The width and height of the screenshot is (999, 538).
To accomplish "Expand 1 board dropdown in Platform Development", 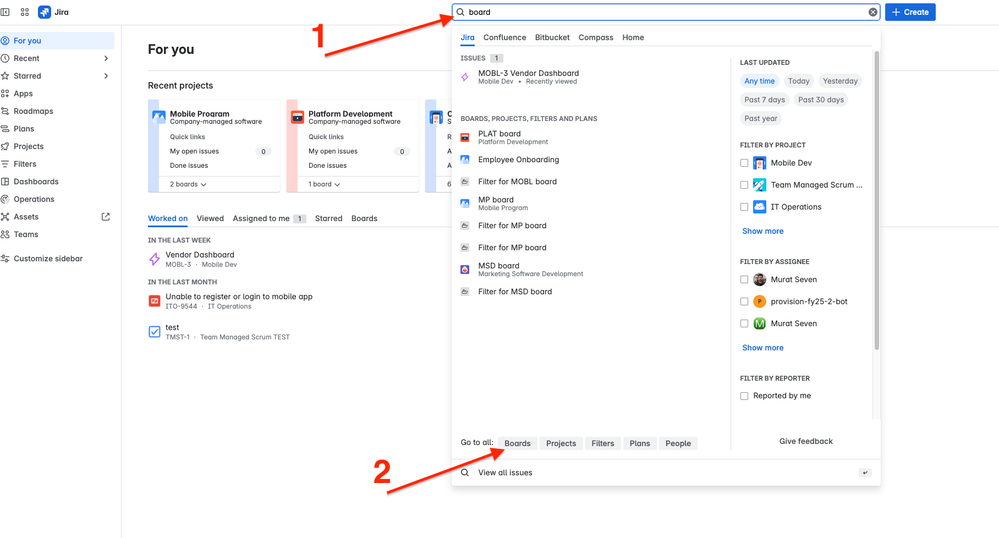I will 324,184.
